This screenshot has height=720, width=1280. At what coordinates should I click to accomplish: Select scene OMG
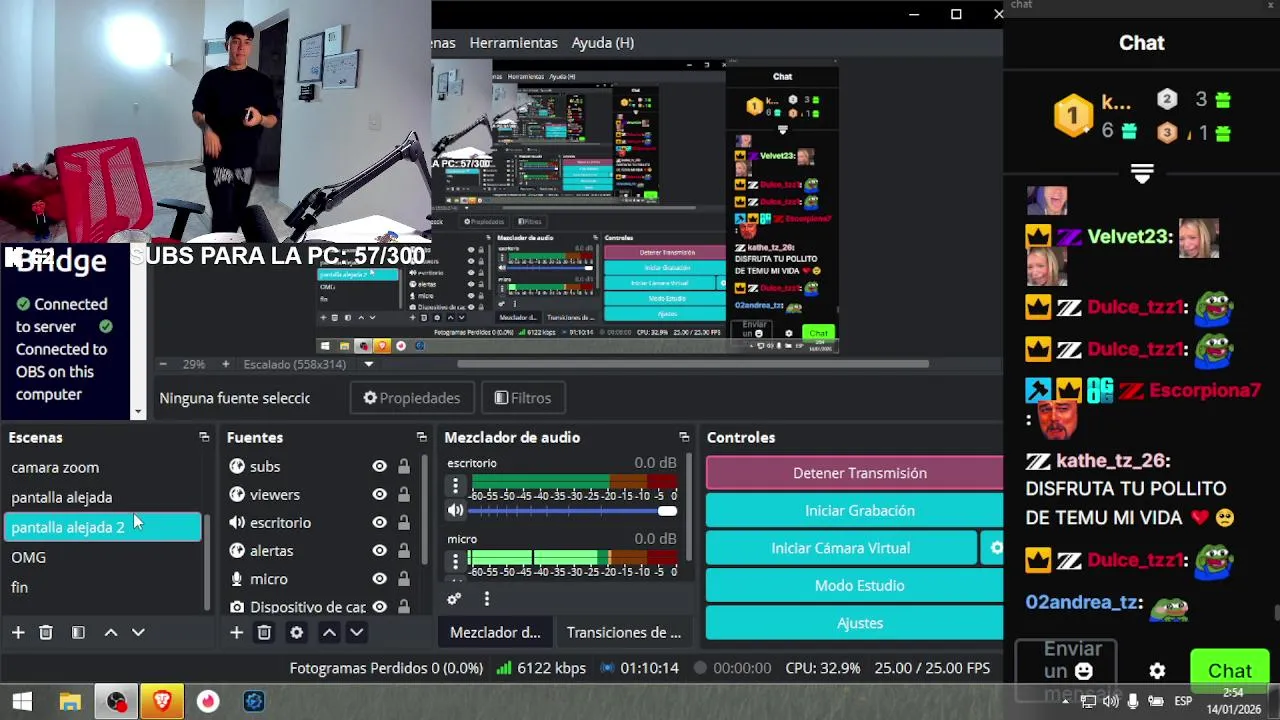pos(104,557)
